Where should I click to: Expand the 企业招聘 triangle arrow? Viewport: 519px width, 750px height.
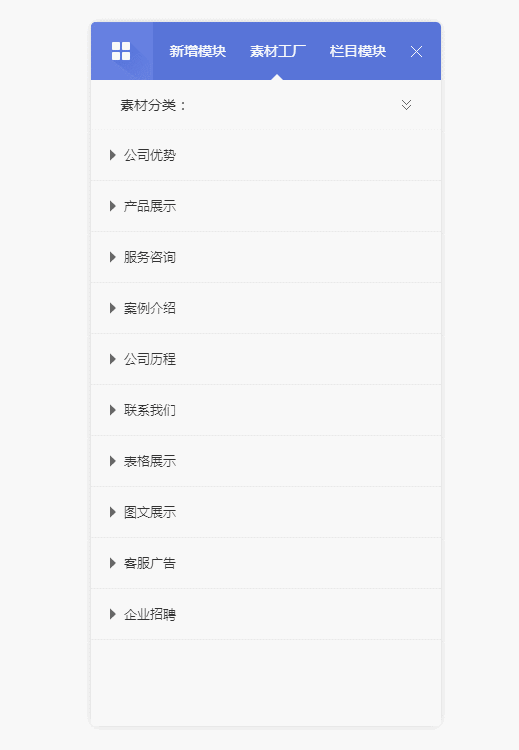112,614
